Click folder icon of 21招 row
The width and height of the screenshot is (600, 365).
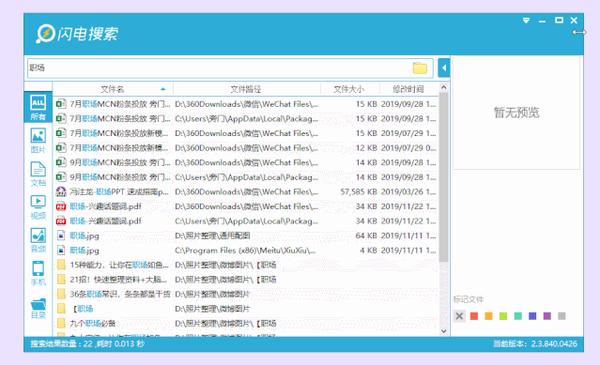pyautogui.click(x=61, y=279)
